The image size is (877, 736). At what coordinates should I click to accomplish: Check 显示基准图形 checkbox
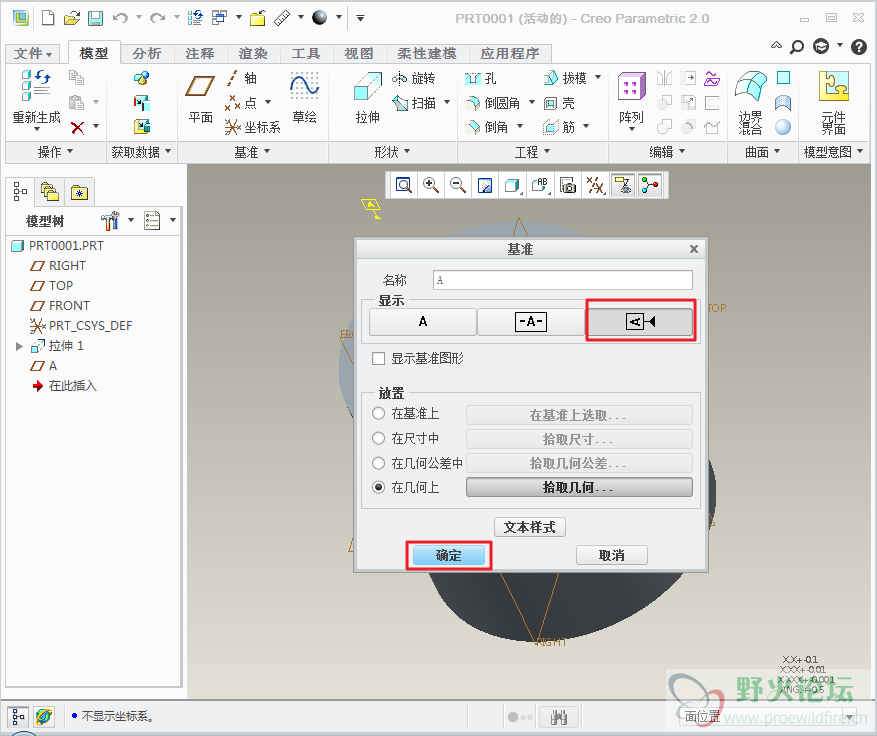(379, 358)
